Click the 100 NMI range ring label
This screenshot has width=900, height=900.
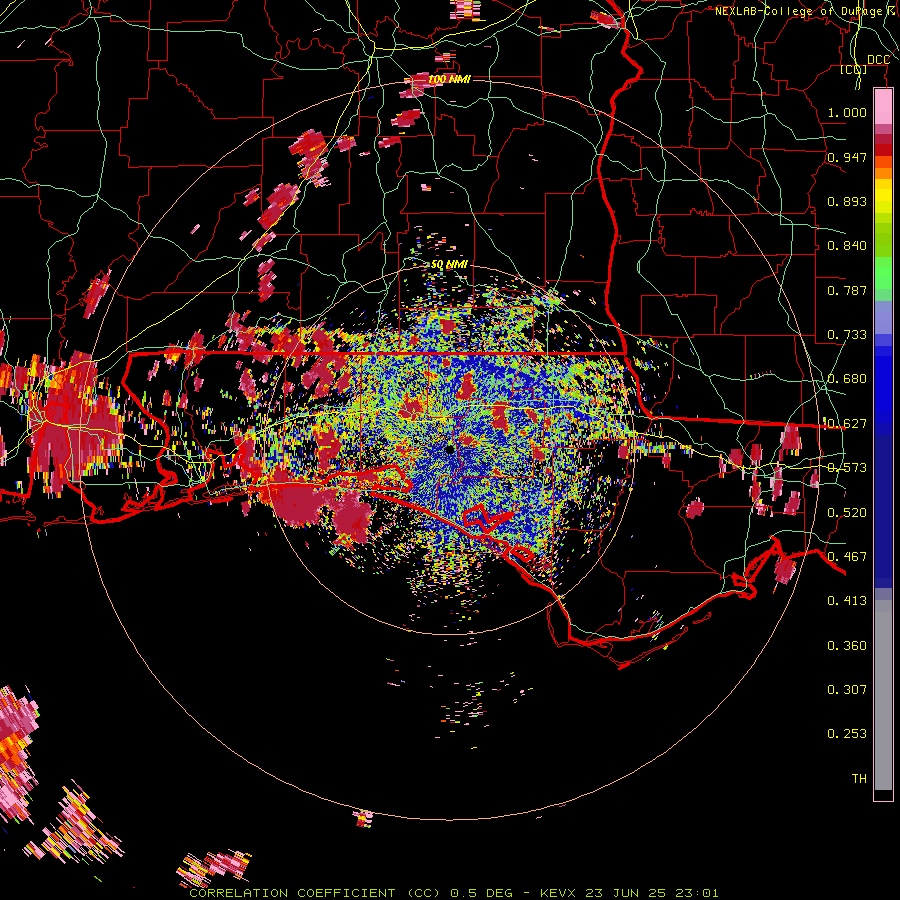point(450,79)
